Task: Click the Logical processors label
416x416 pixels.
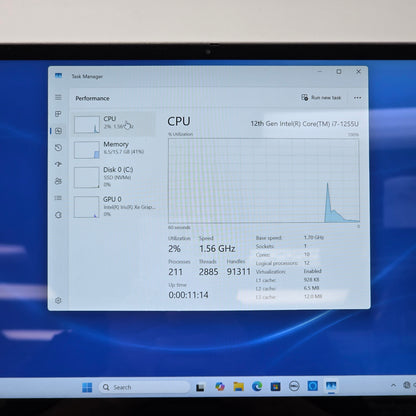Action: 277,263
